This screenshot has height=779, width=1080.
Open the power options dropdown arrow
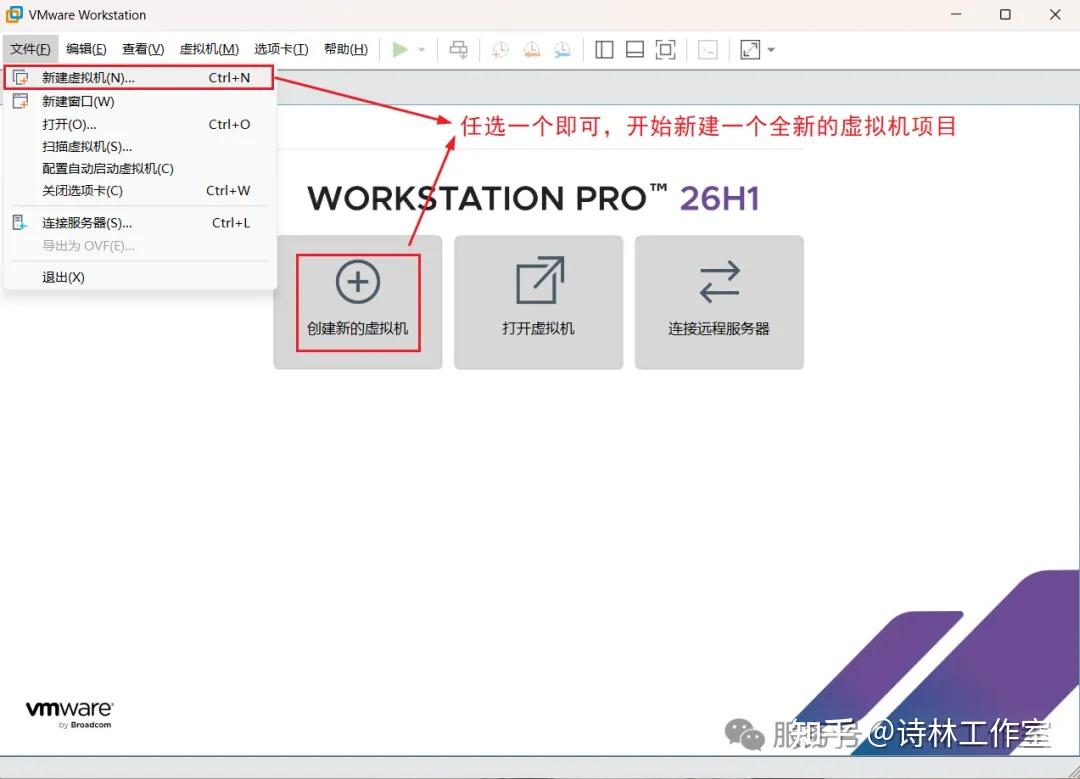422,50
